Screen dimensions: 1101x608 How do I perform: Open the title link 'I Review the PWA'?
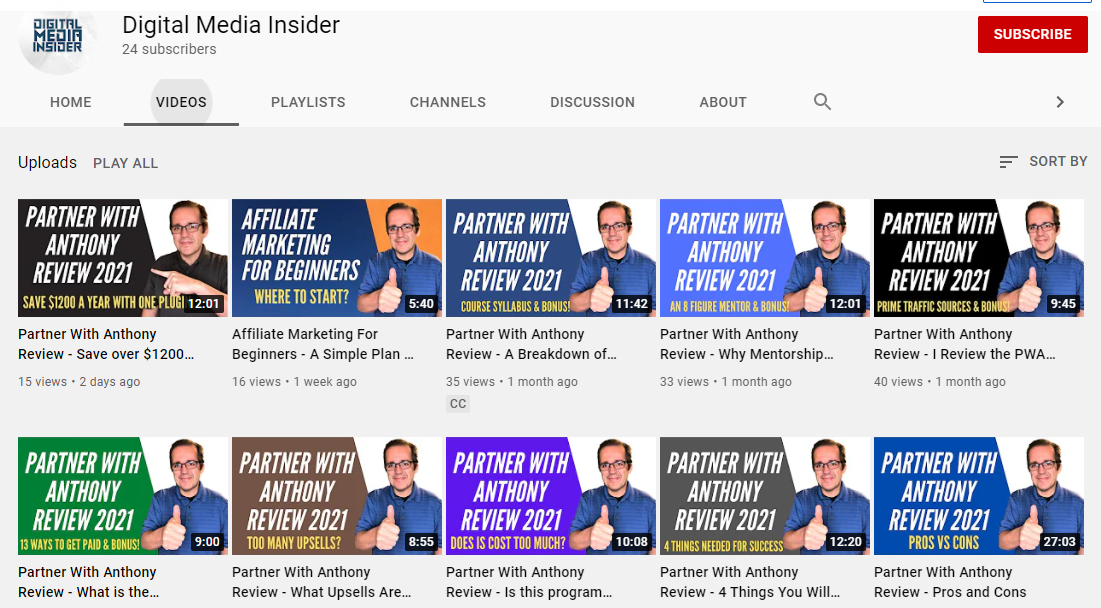point(965,344)
